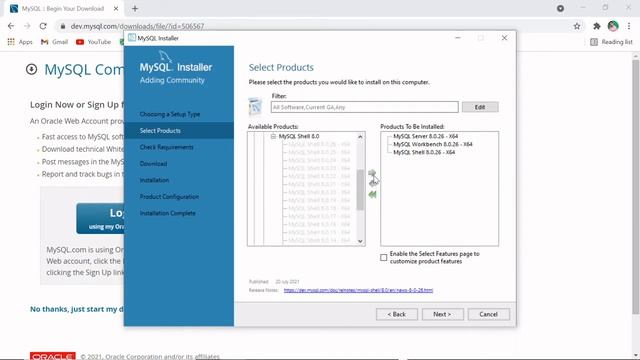Click the MySQL dolphin logo in sidebar
The width and height of the screenshot is (640, 360).
[x=165, y=56]
